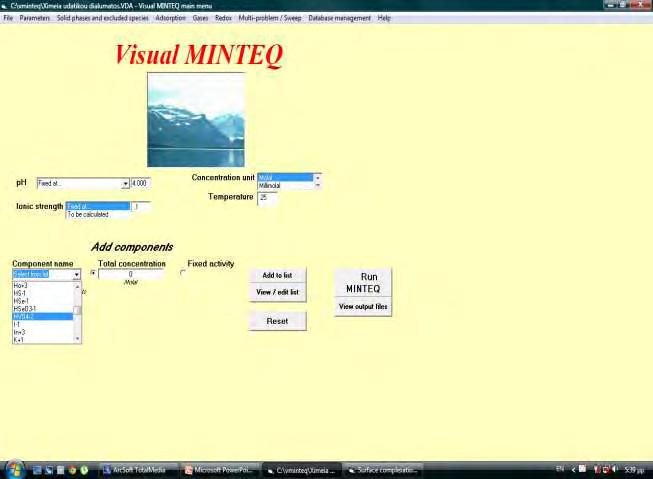Open the Windows Start orb
The width and height of the screenshot is (653, 479).
(x=14, y=470)
